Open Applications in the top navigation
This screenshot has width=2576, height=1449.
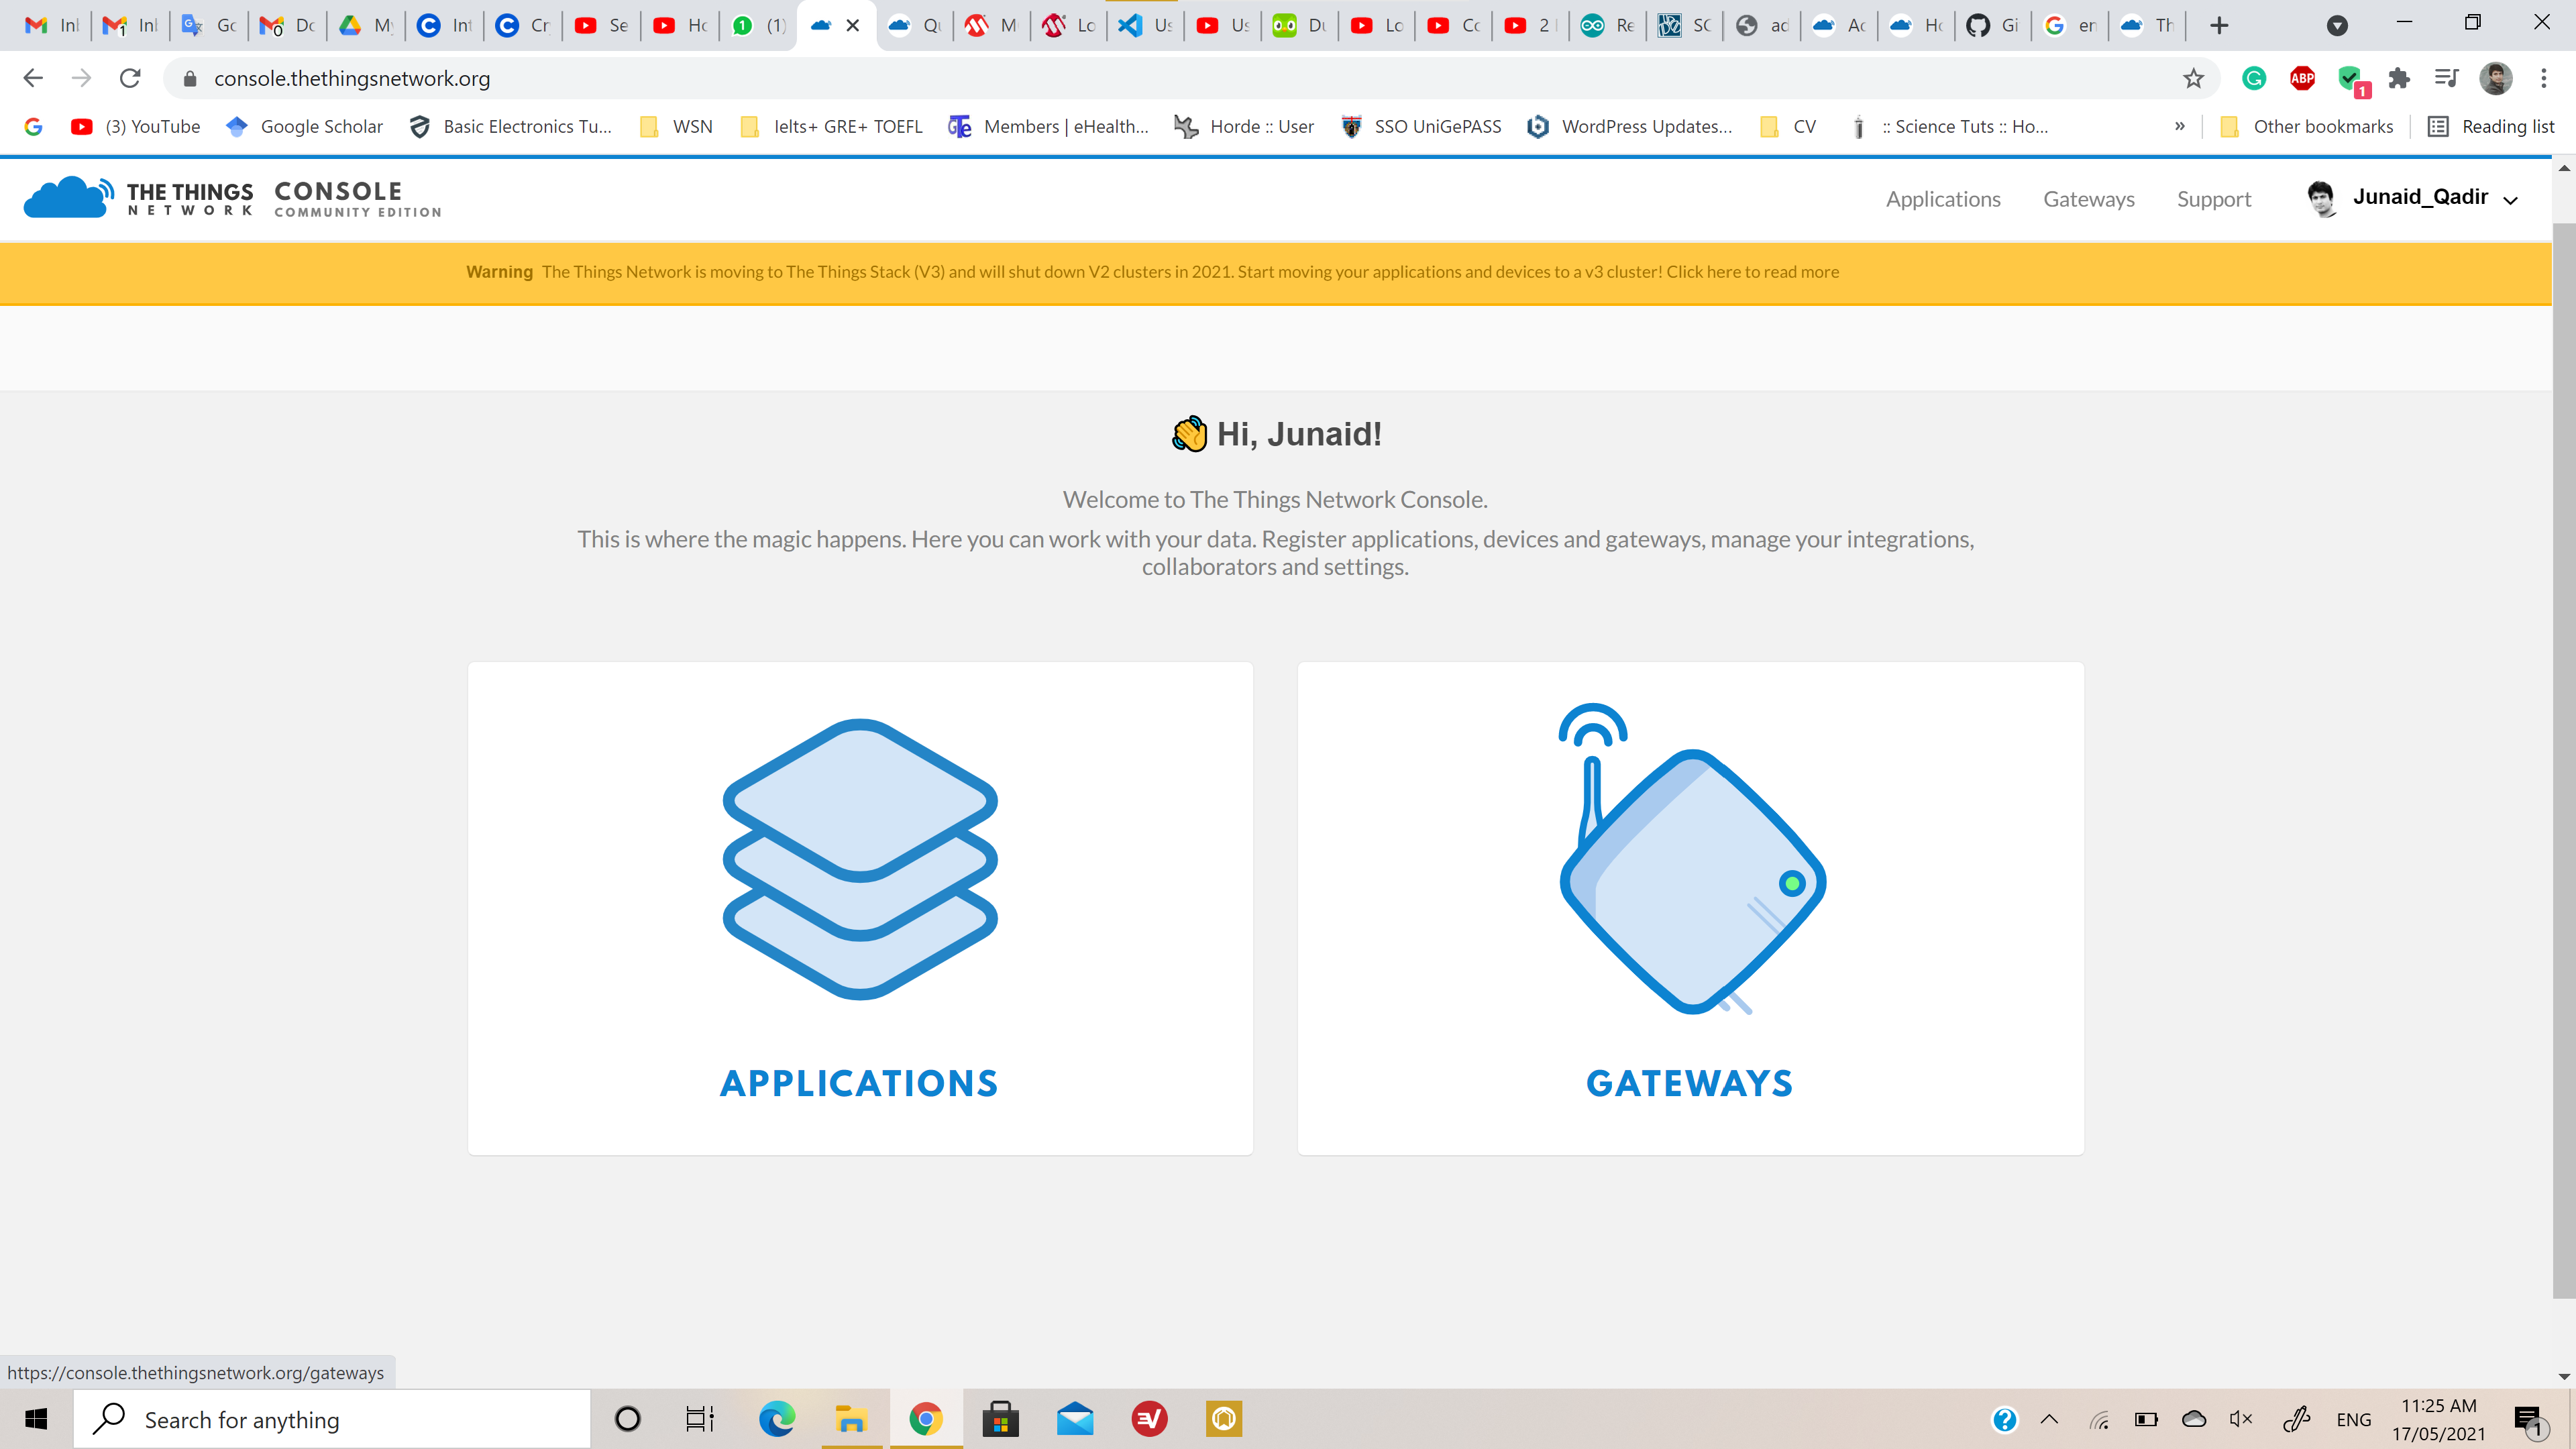point(1943,199)
